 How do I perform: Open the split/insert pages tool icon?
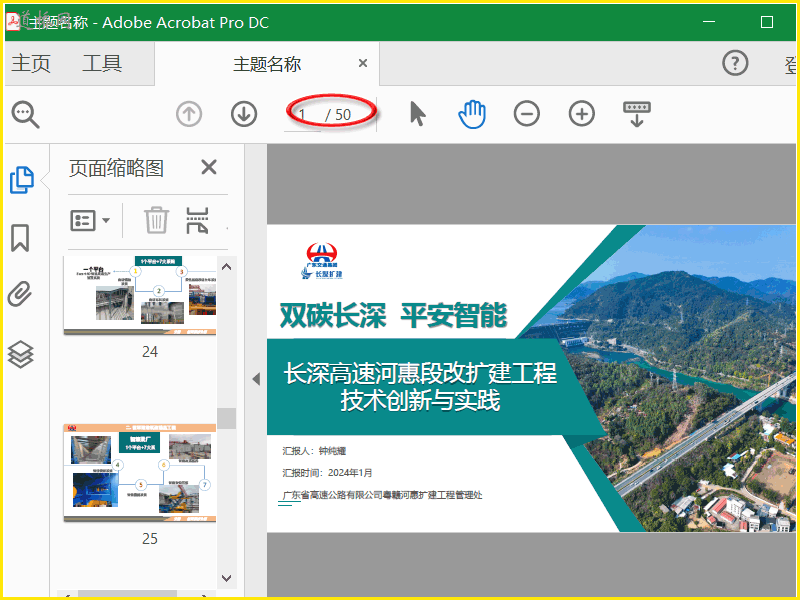[197, 220]
